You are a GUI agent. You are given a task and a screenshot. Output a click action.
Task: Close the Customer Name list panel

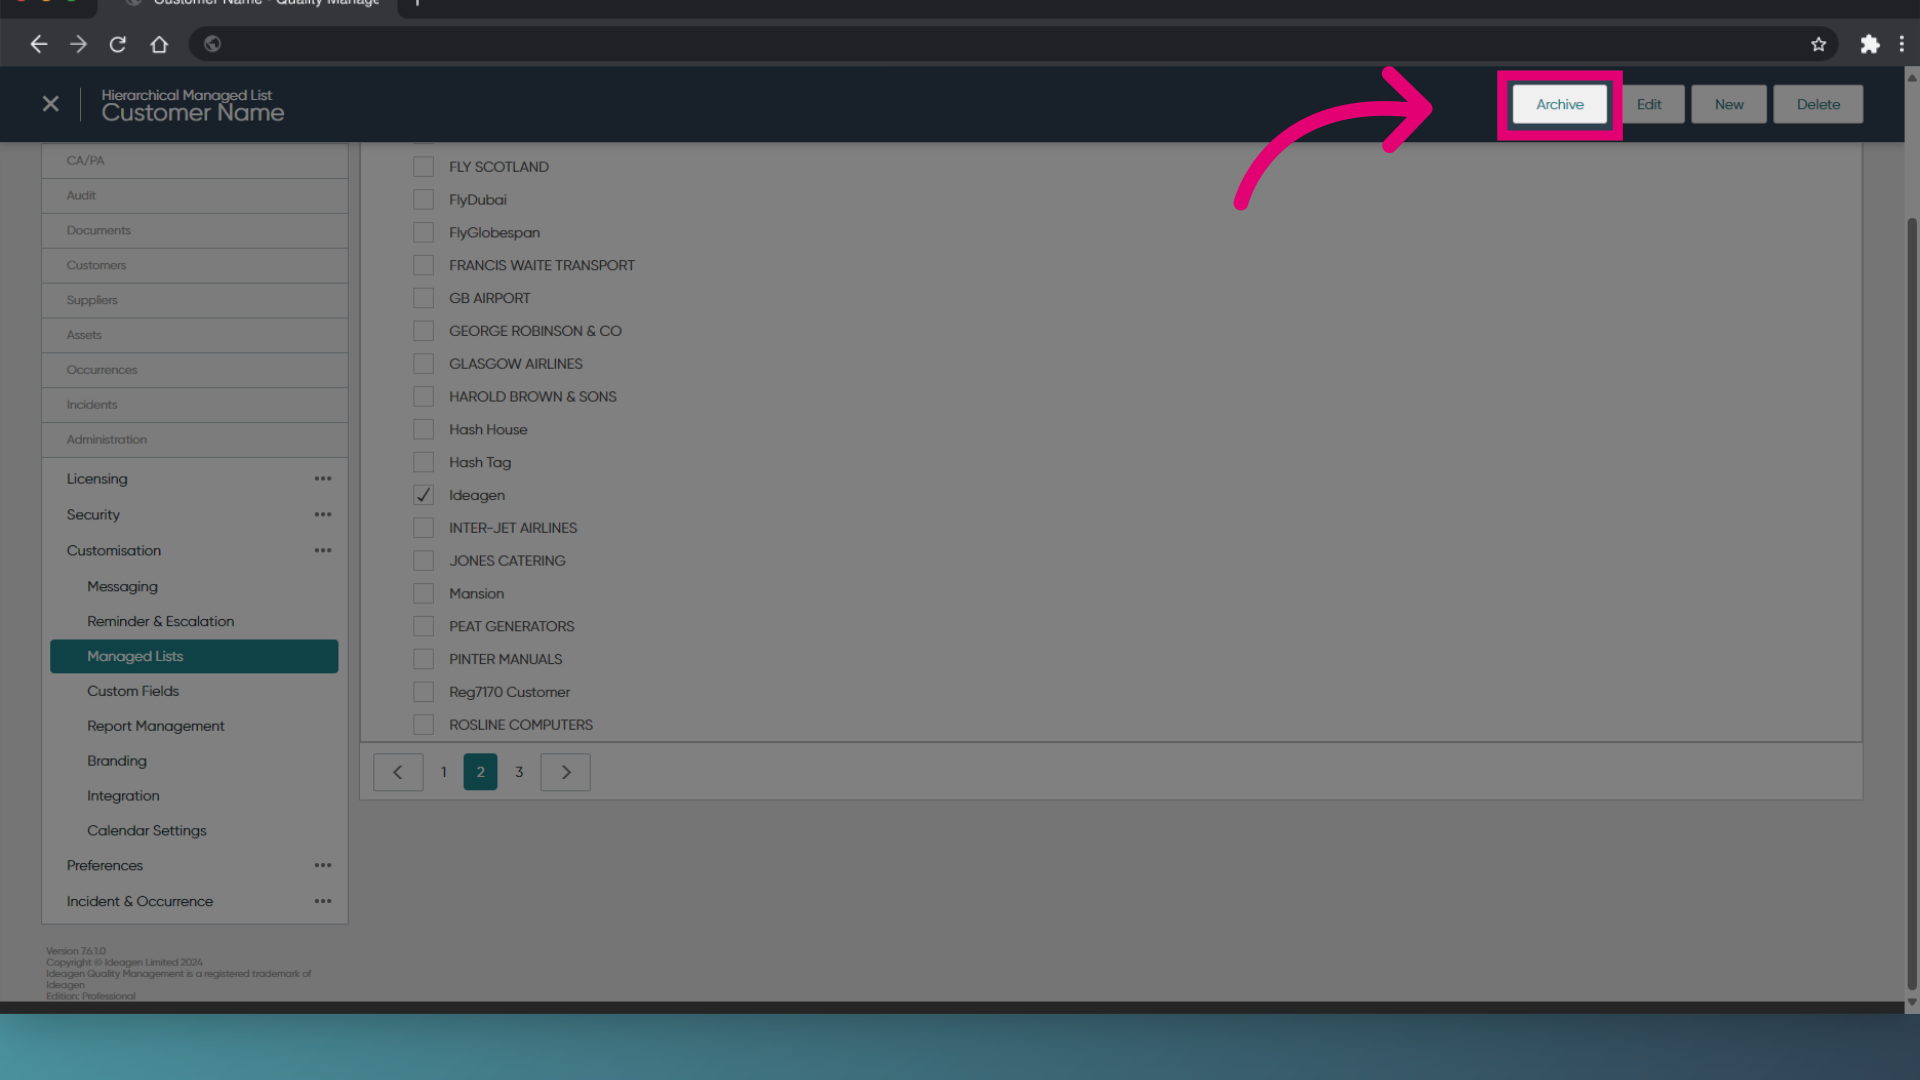point(51,104)
